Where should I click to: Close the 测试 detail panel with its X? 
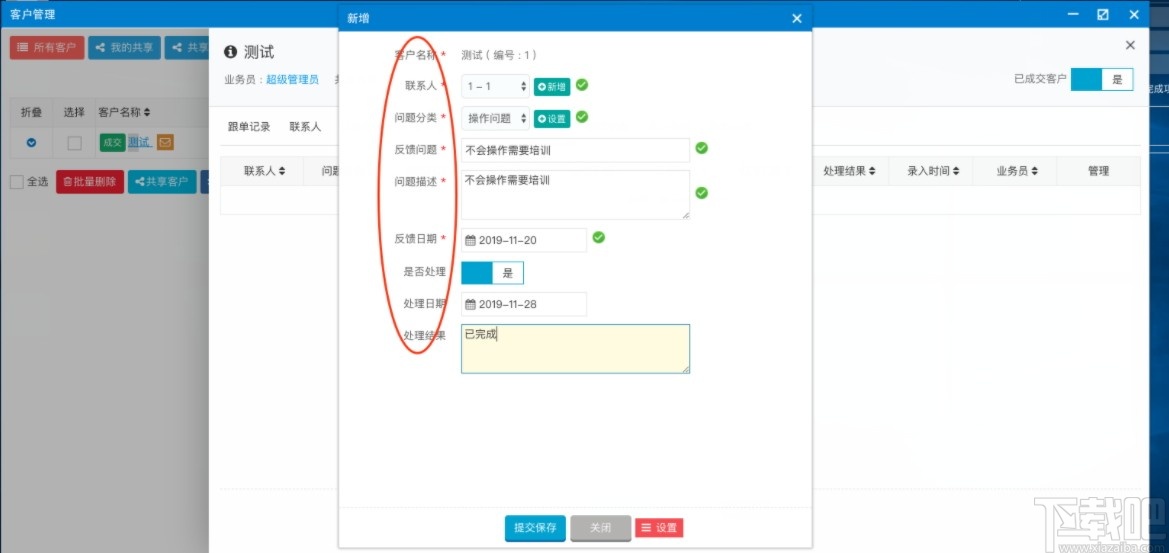tap(1130, 45)
